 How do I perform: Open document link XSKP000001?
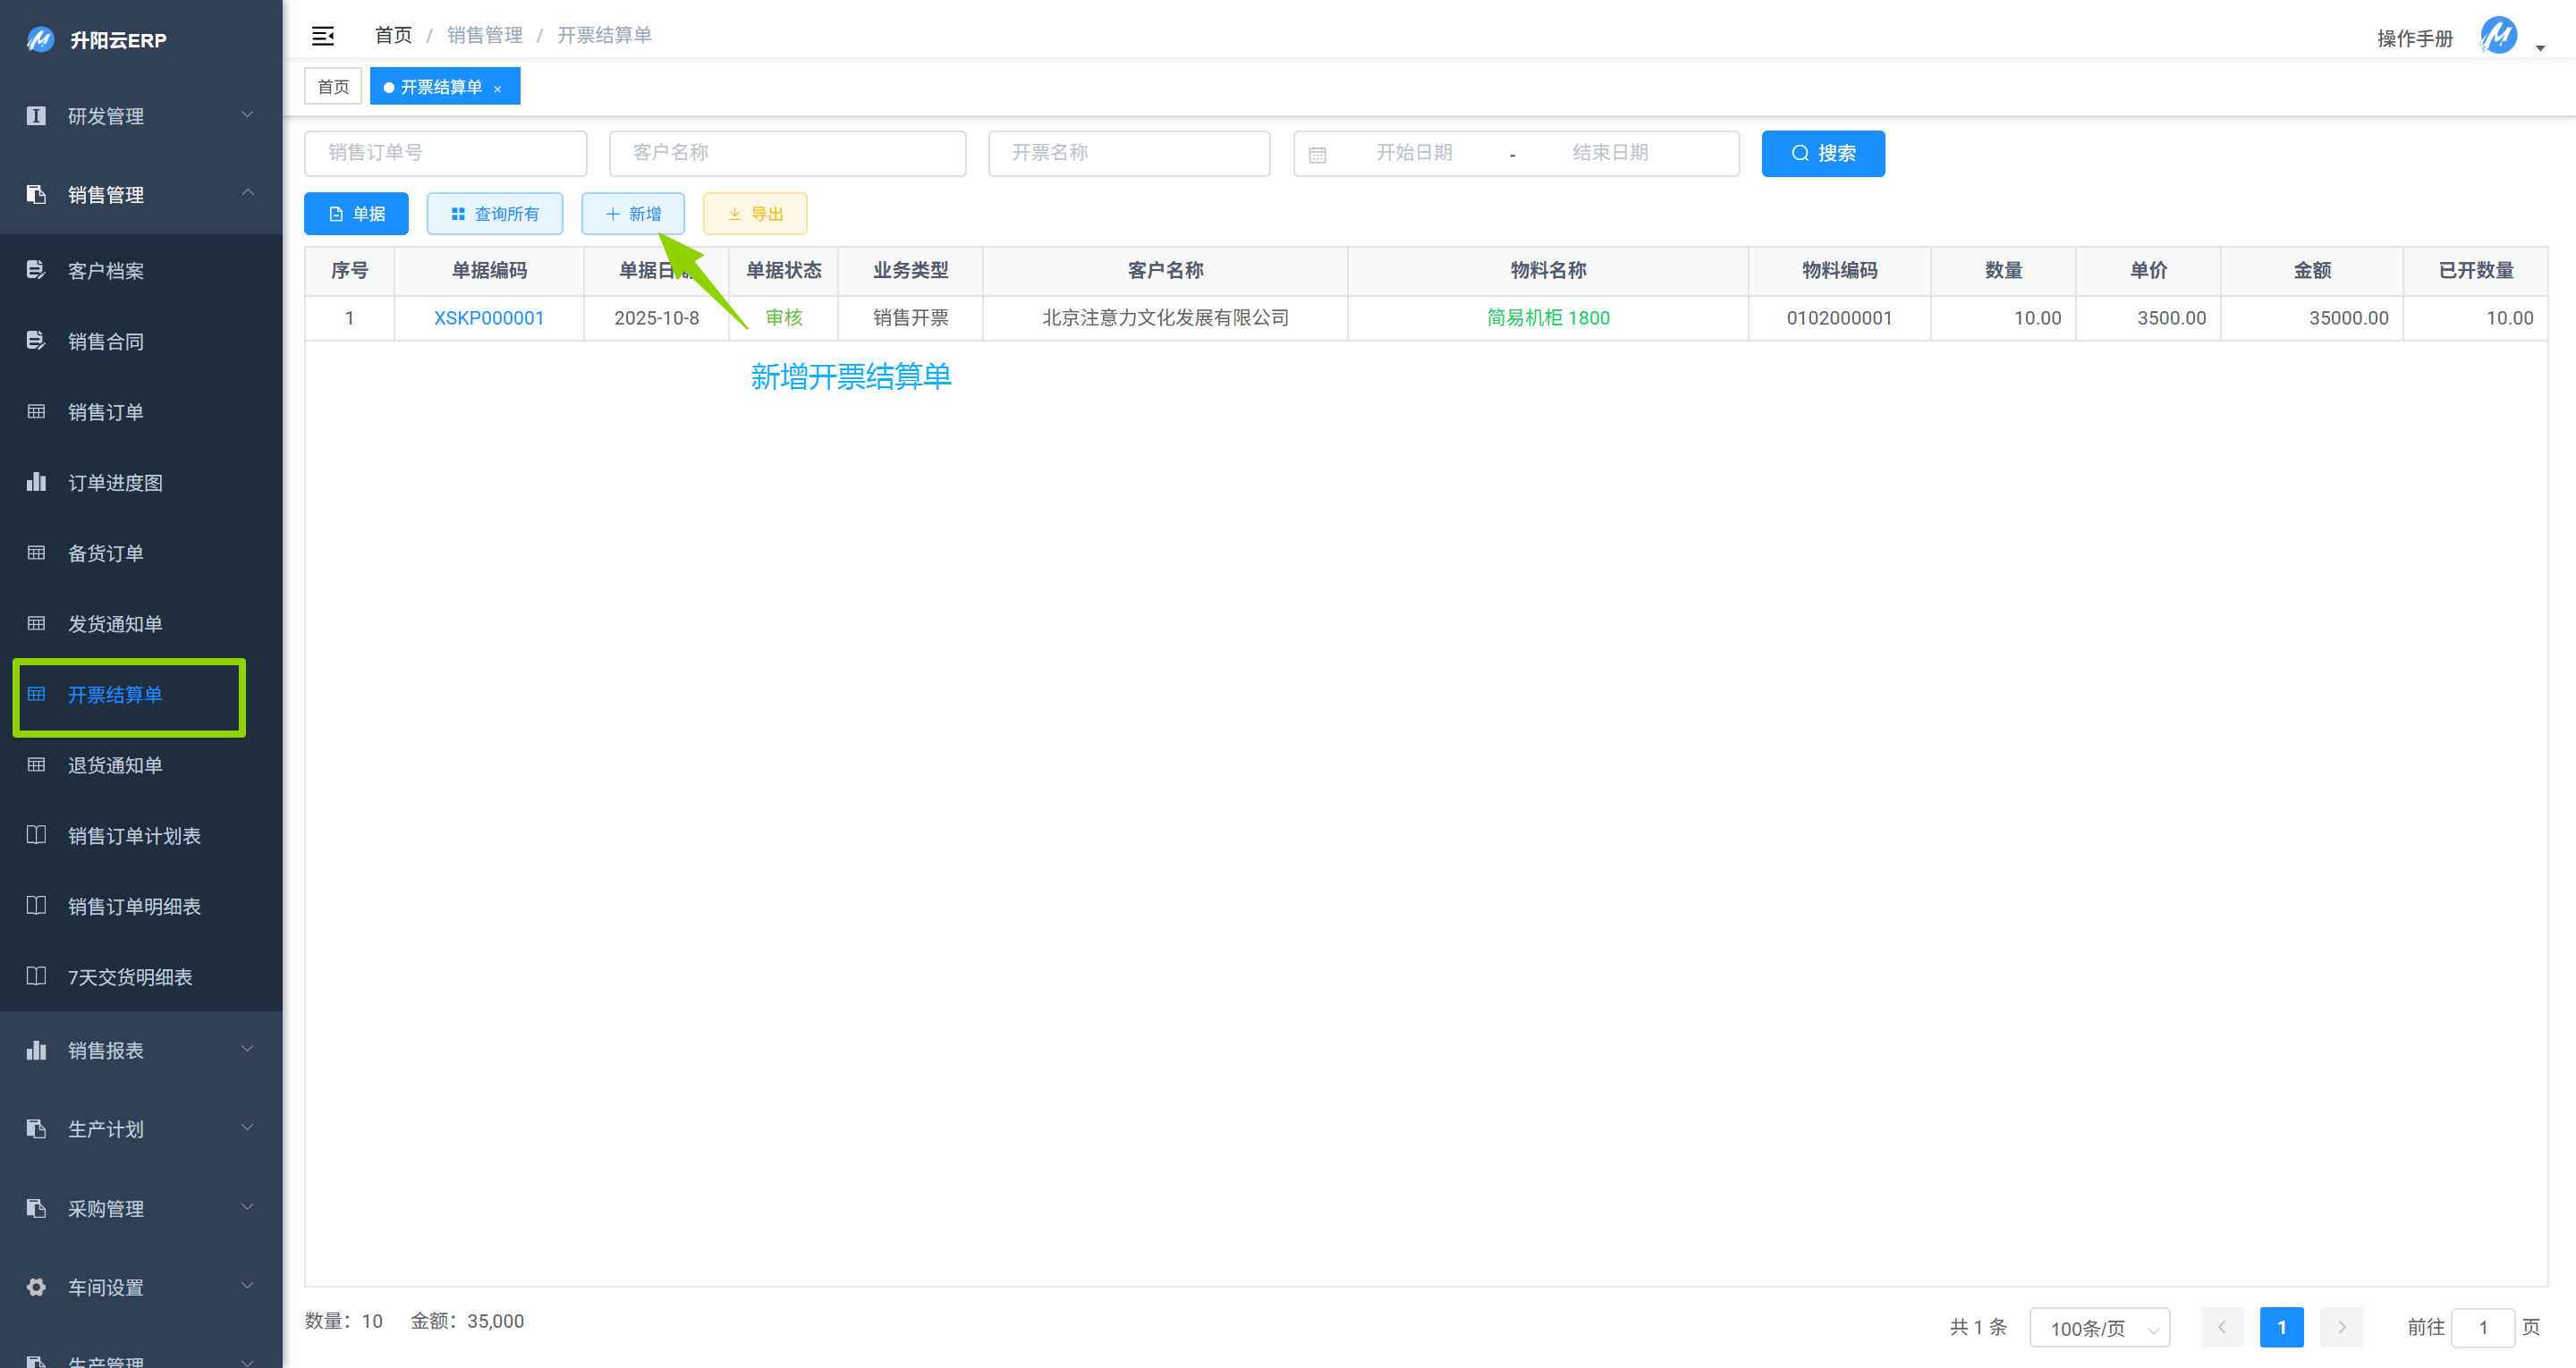tap(489, 318)
